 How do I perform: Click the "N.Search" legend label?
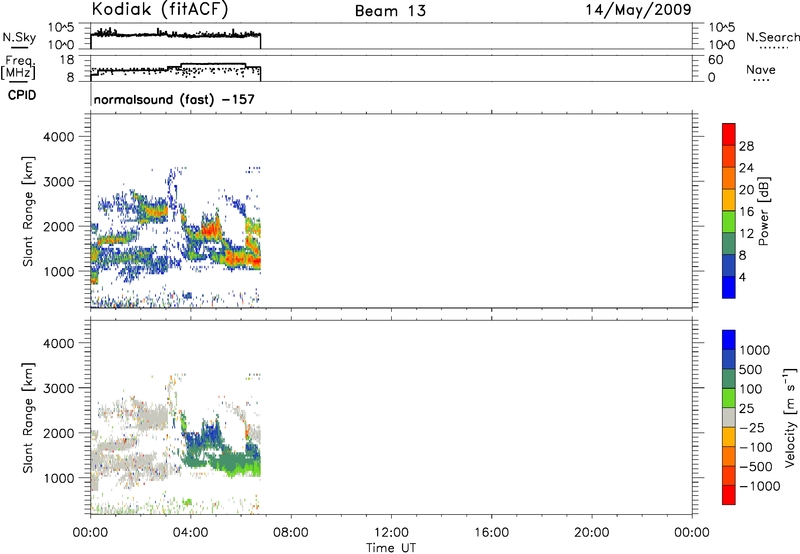click(772, 37)
